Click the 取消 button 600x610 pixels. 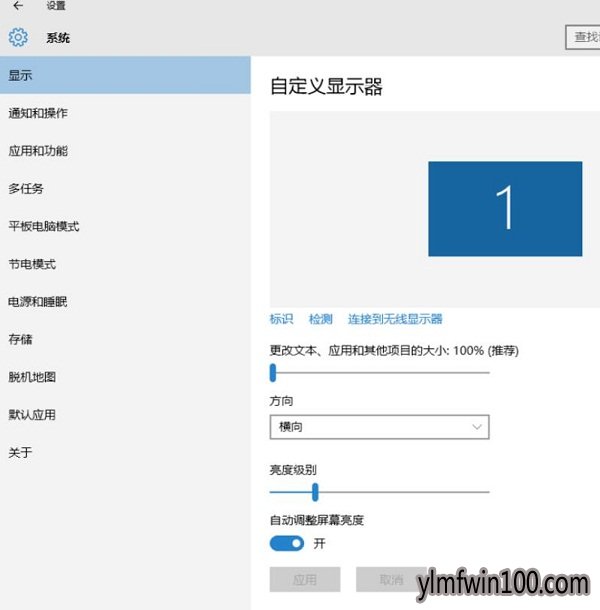pos(391,579)
